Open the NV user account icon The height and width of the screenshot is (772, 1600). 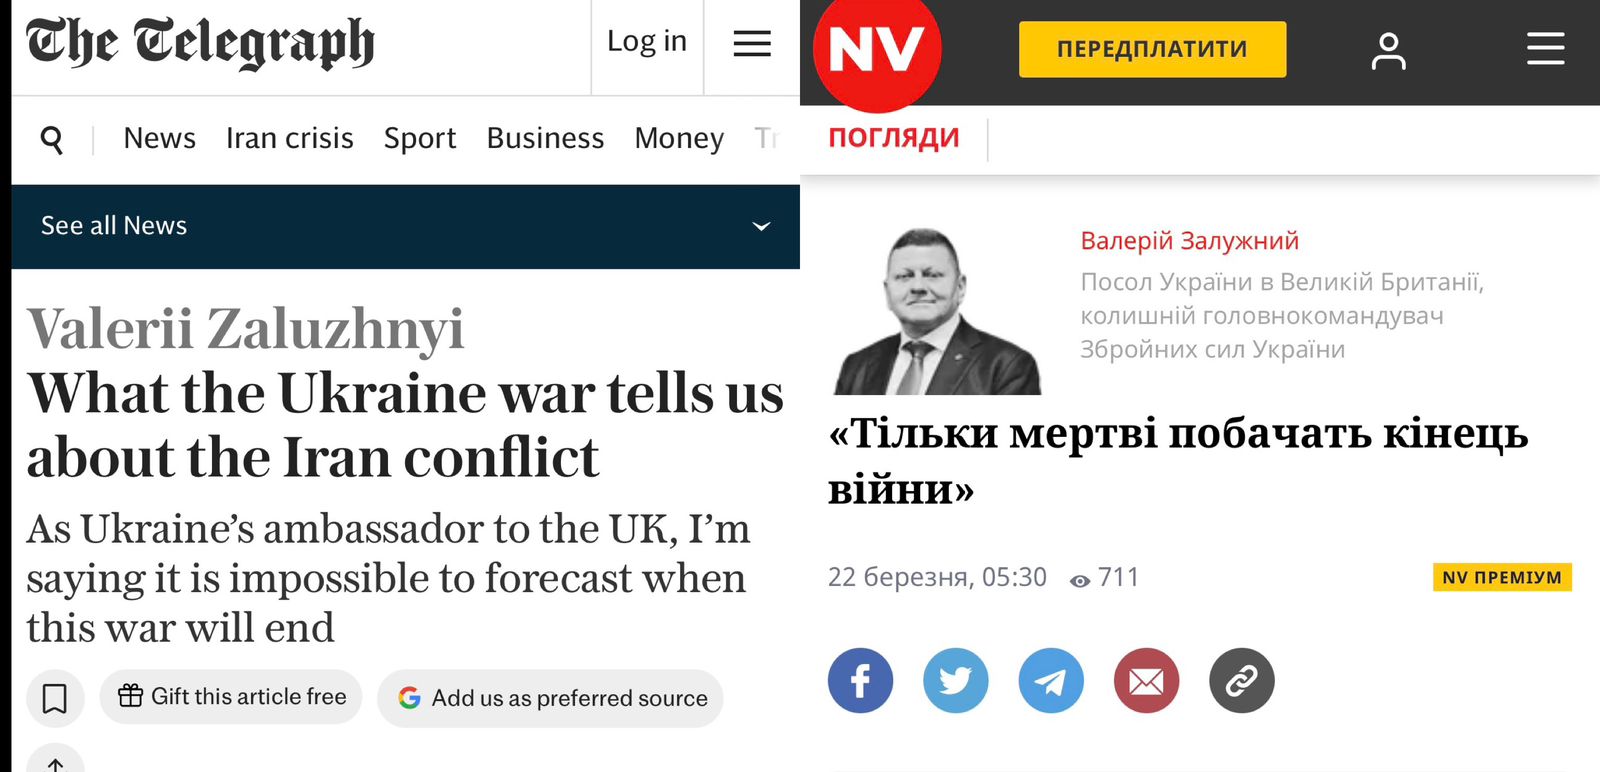tap(1388, 50)
